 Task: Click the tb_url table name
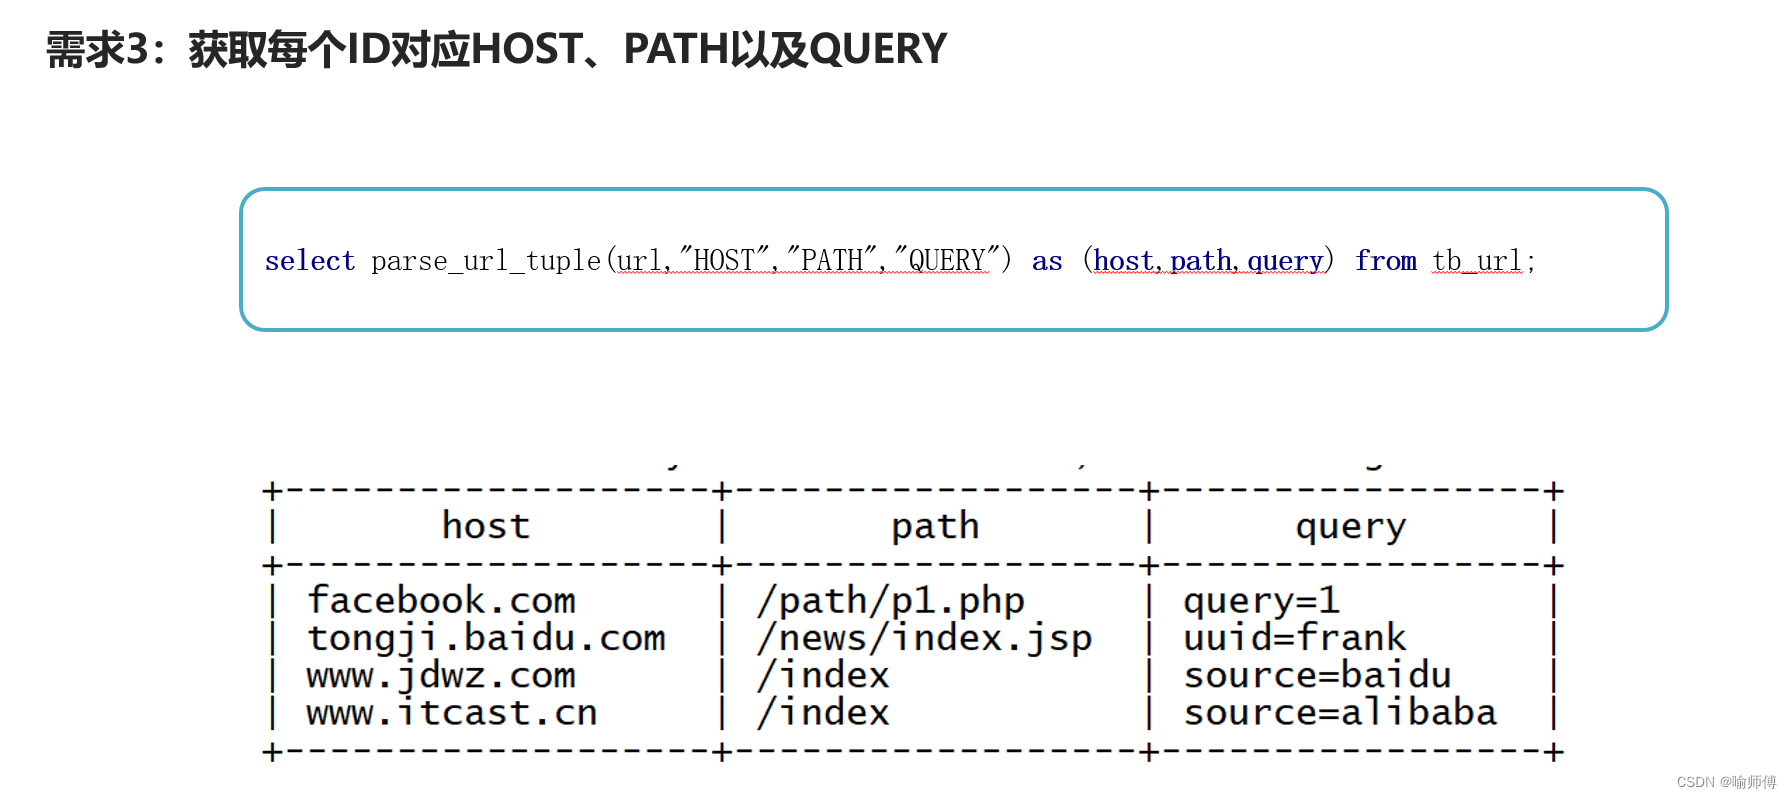[1477, 261]
